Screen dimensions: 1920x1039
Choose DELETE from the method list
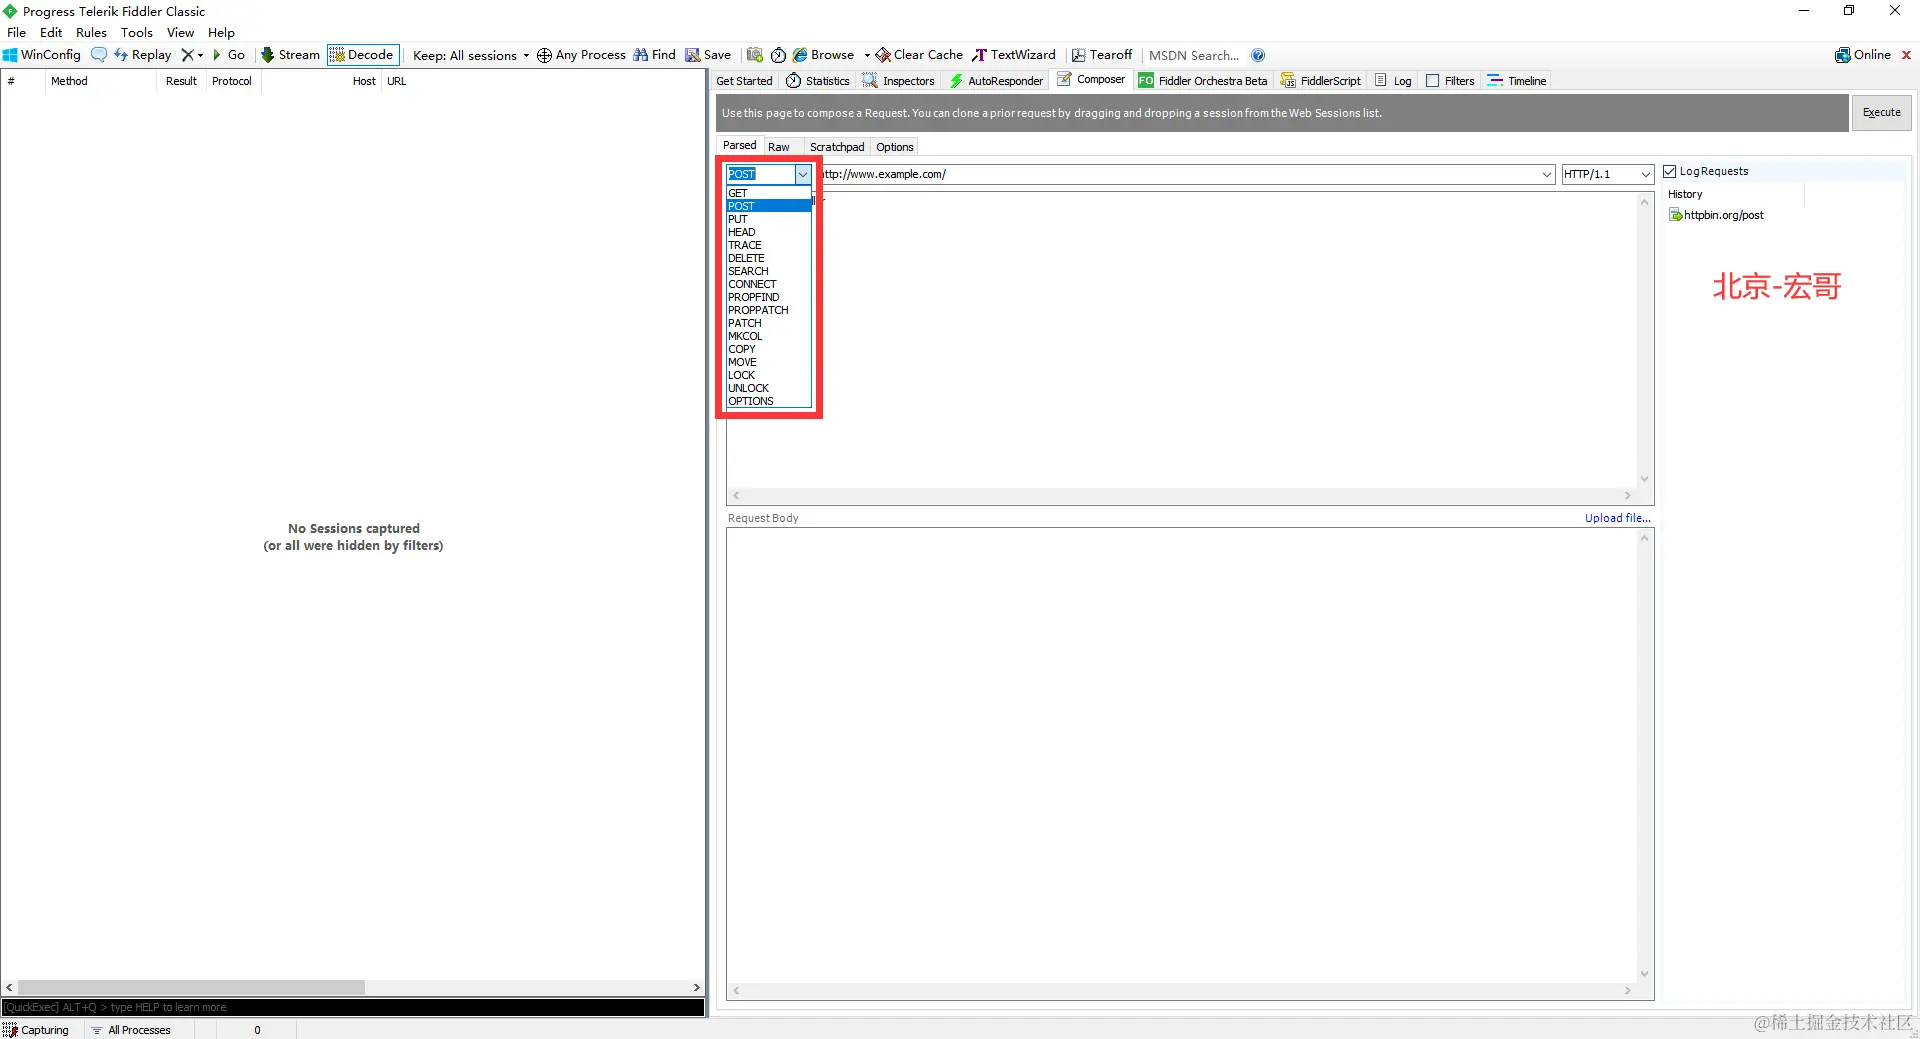769,258
